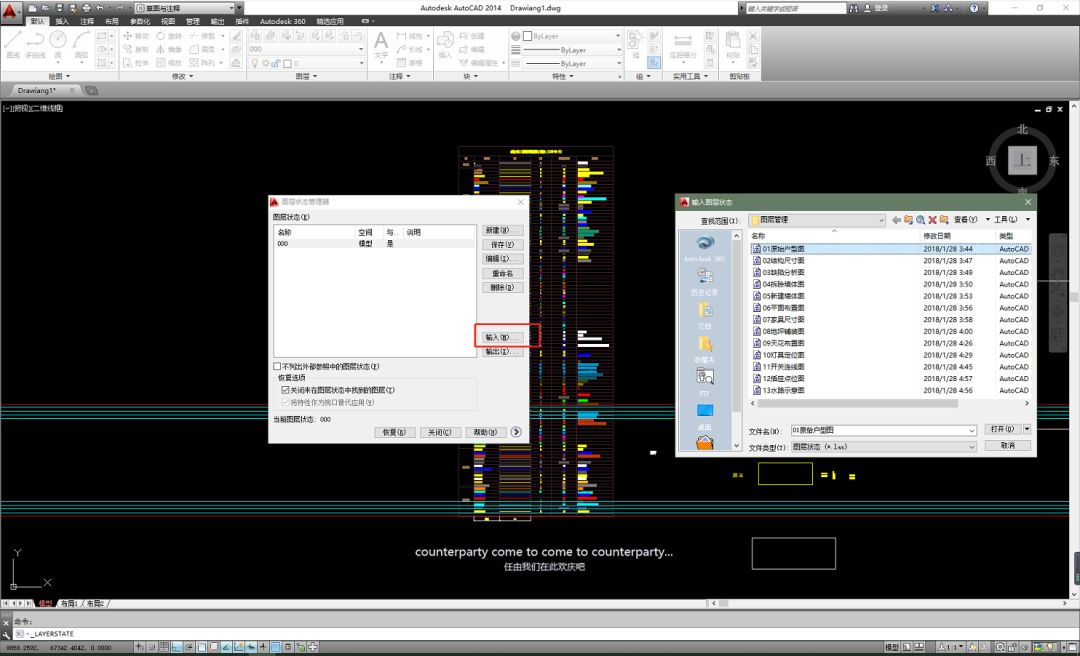Click the North label on the ViewCube compass
1080x656 pixels.
1022,130
